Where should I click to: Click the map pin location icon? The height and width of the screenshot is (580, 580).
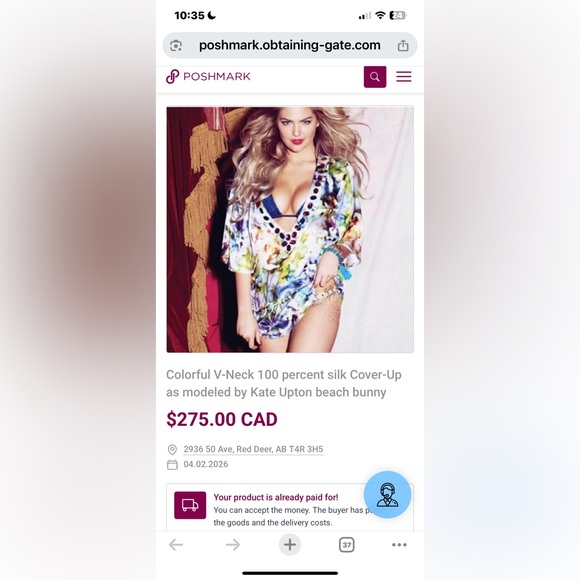(x=172, y=449)
